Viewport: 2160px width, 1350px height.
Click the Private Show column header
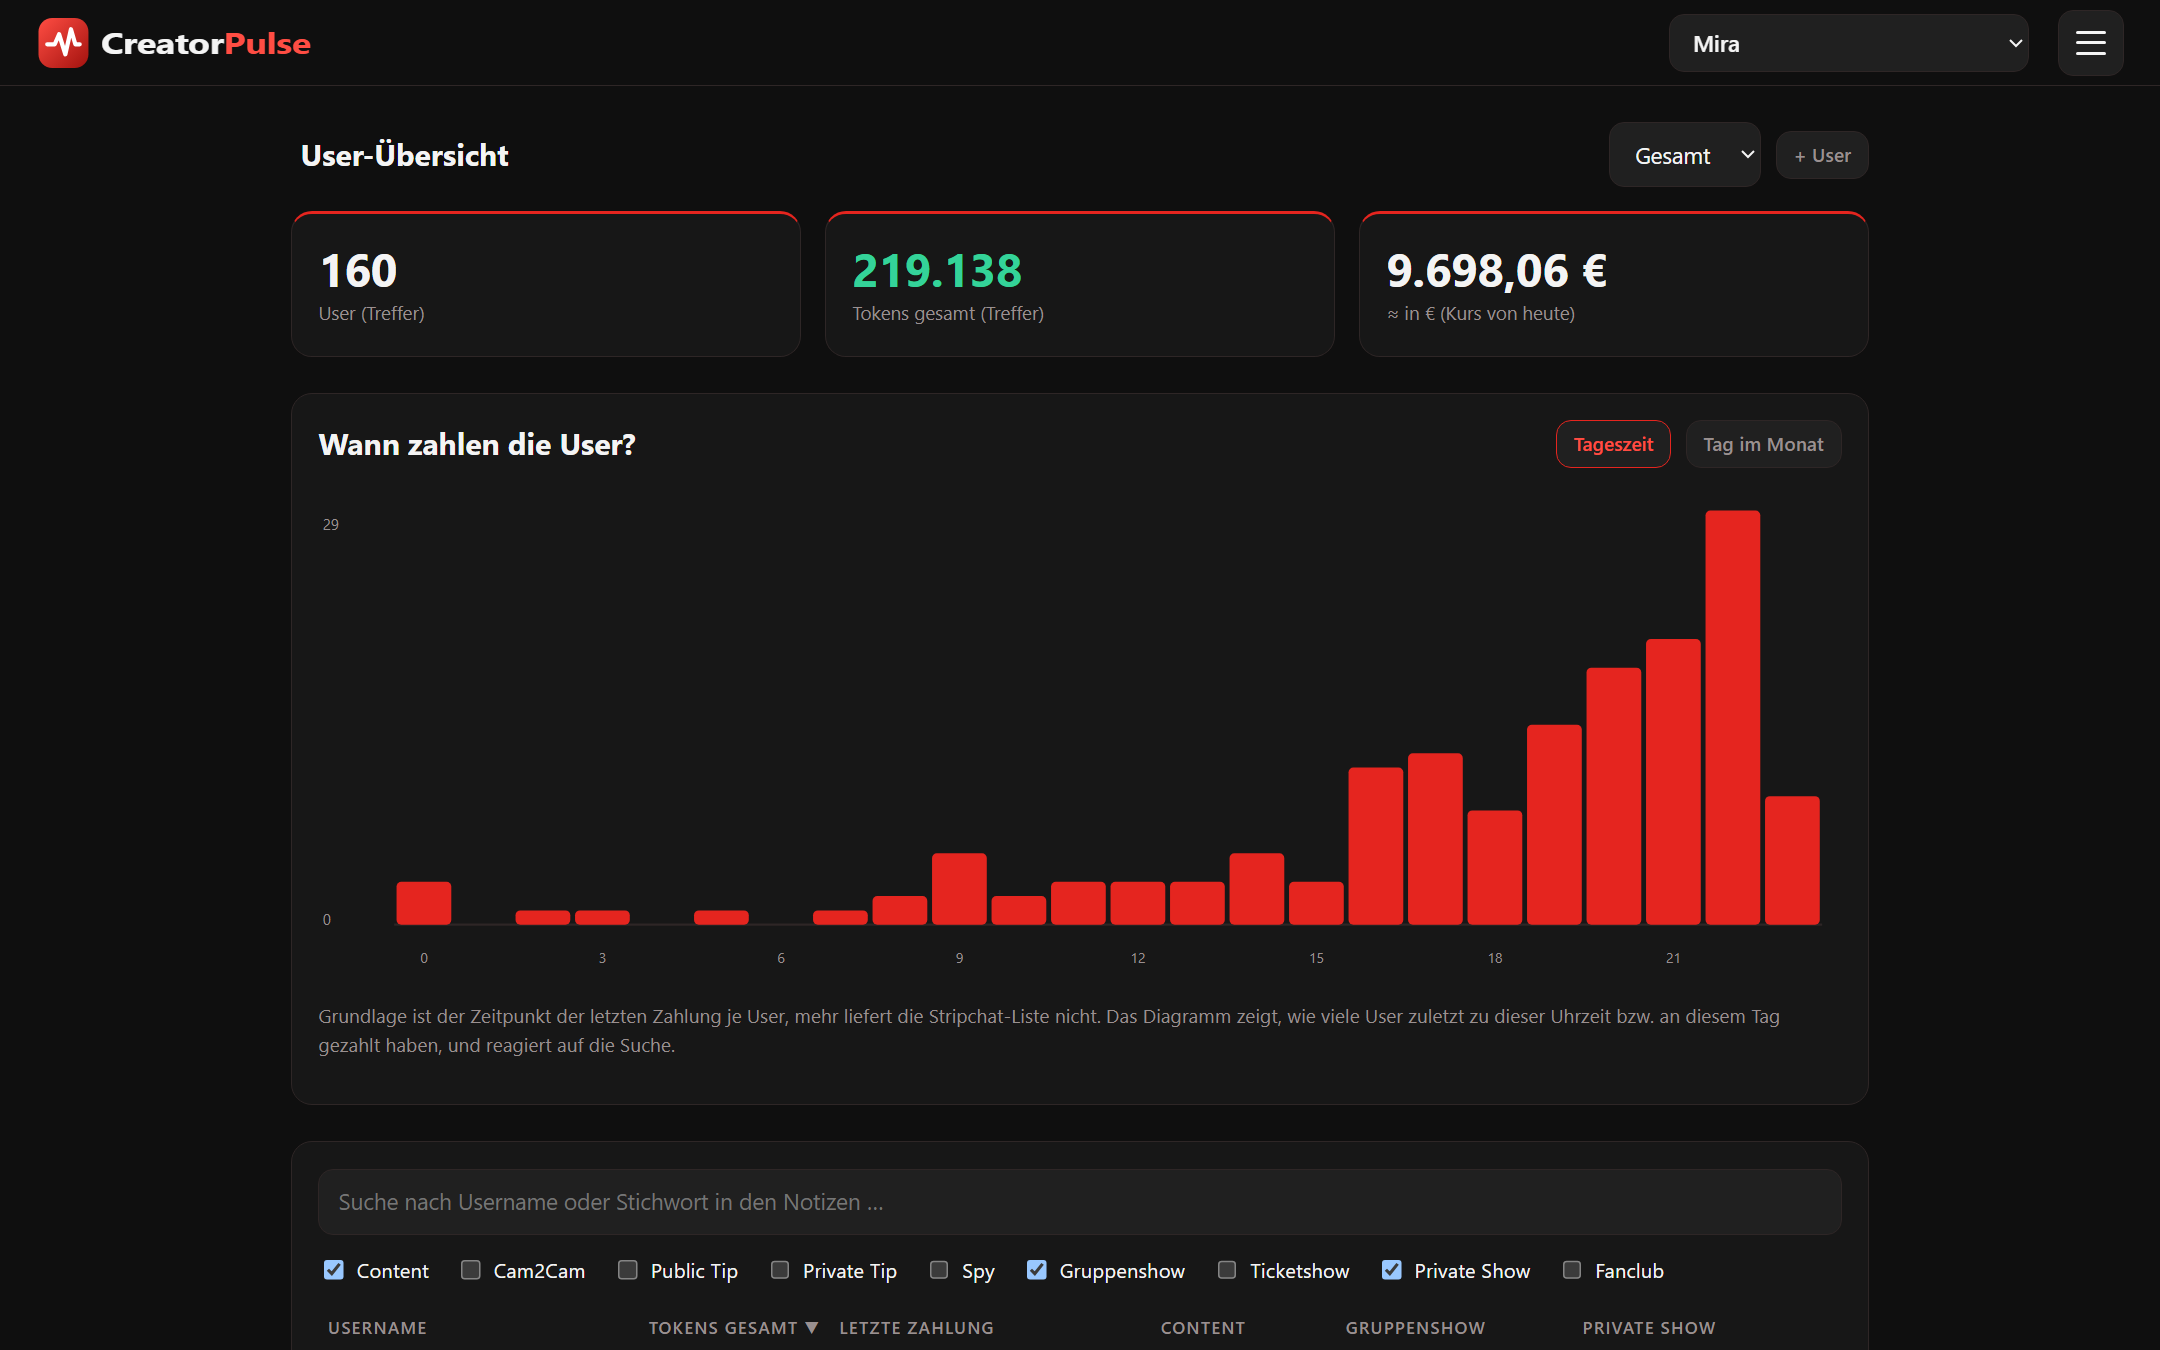[1649, 1328]
